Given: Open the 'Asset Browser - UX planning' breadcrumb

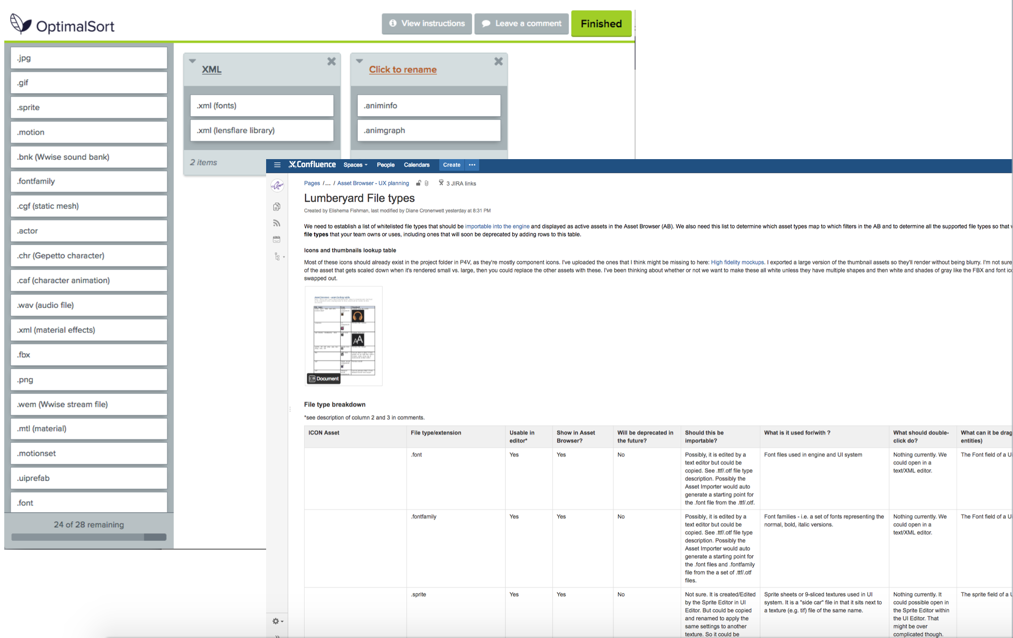Looking at the screenshot, I should point(373,183).
